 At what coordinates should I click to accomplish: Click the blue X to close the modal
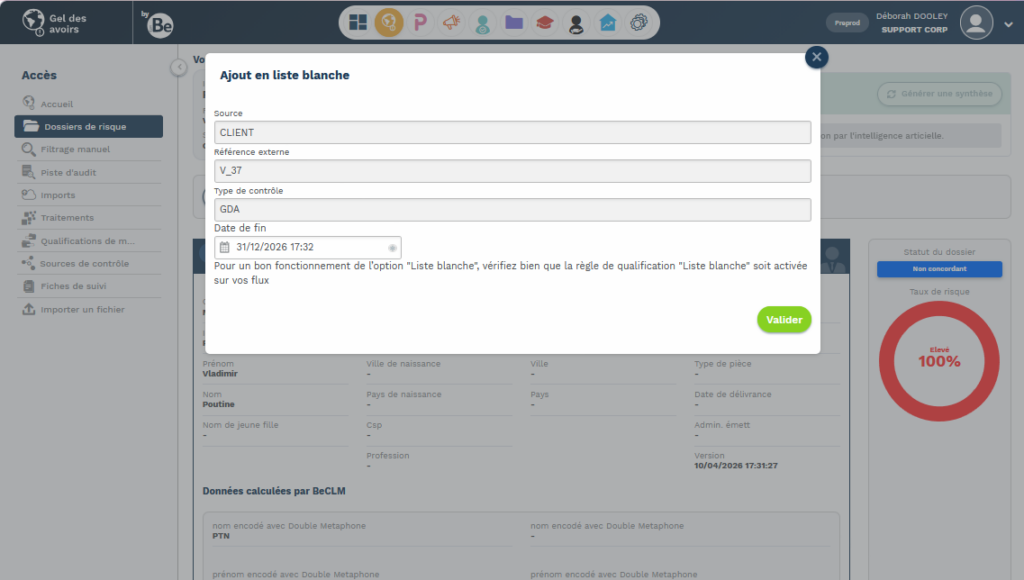coord(817,57)
